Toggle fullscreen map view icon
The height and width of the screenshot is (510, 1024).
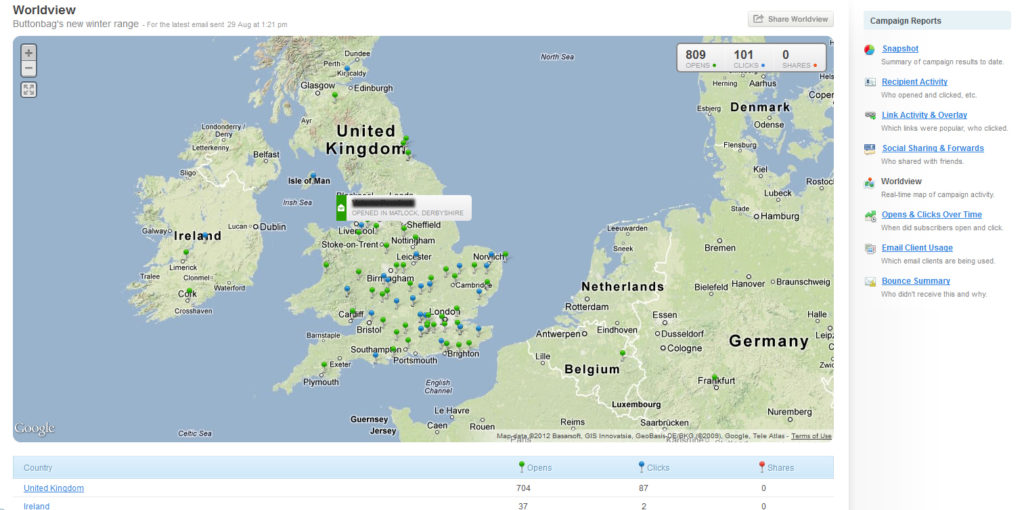coord(29,89)
